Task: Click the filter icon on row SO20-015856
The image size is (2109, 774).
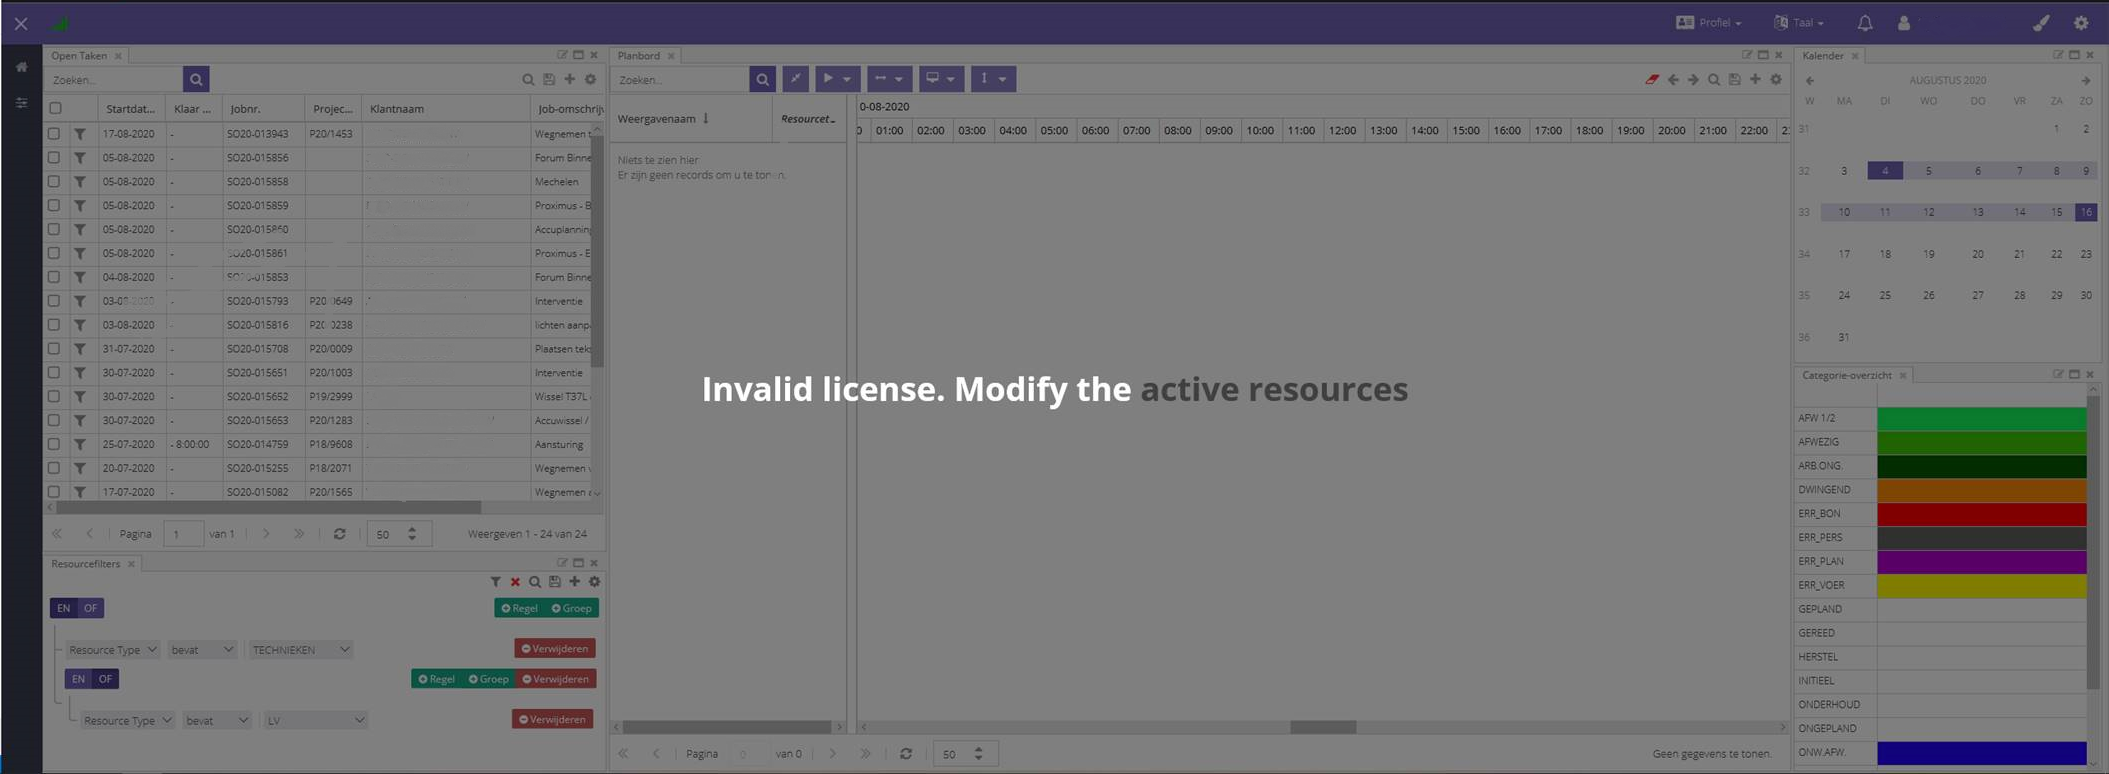Action: pos(80,158)
